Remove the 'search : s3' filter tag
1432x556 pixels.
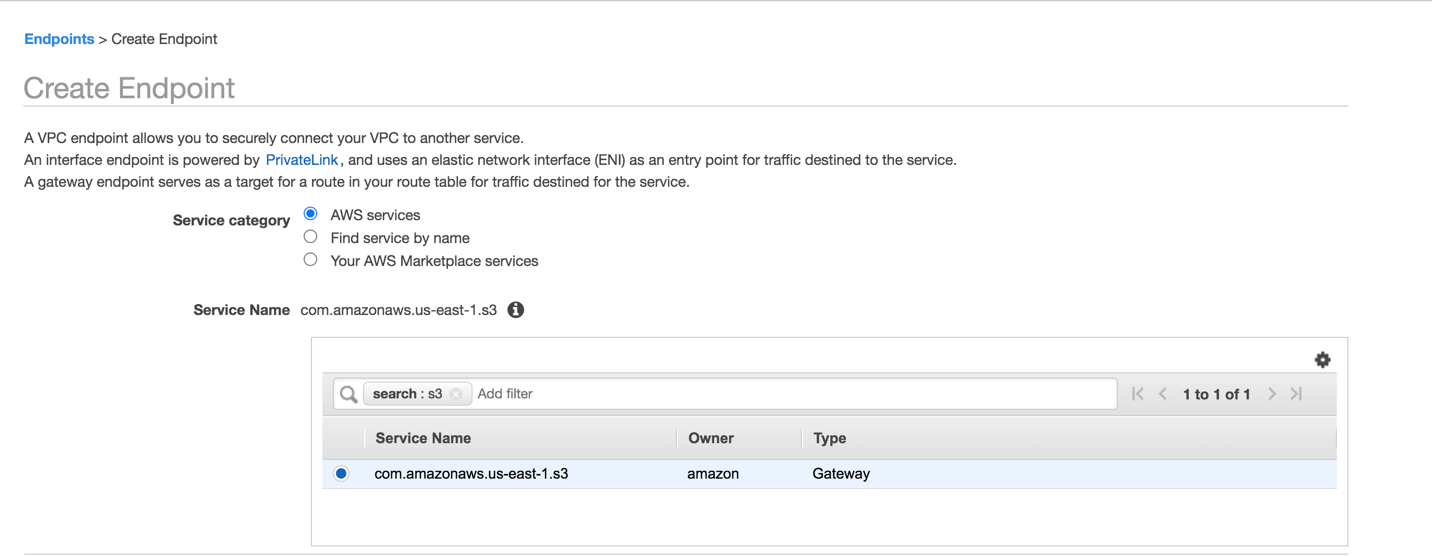coord(456,394)
